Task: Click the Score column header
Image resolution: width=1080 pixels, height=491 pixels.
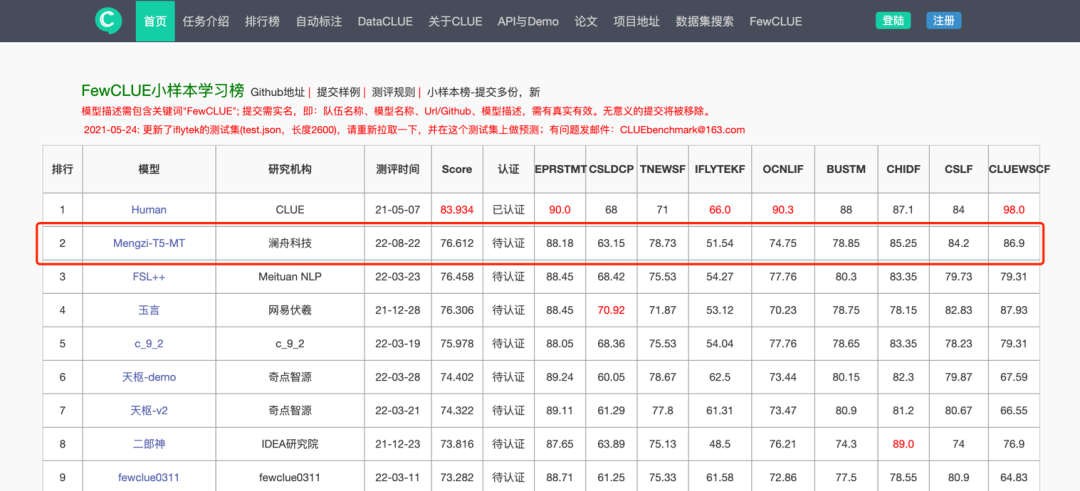Action: click(457, 169)
